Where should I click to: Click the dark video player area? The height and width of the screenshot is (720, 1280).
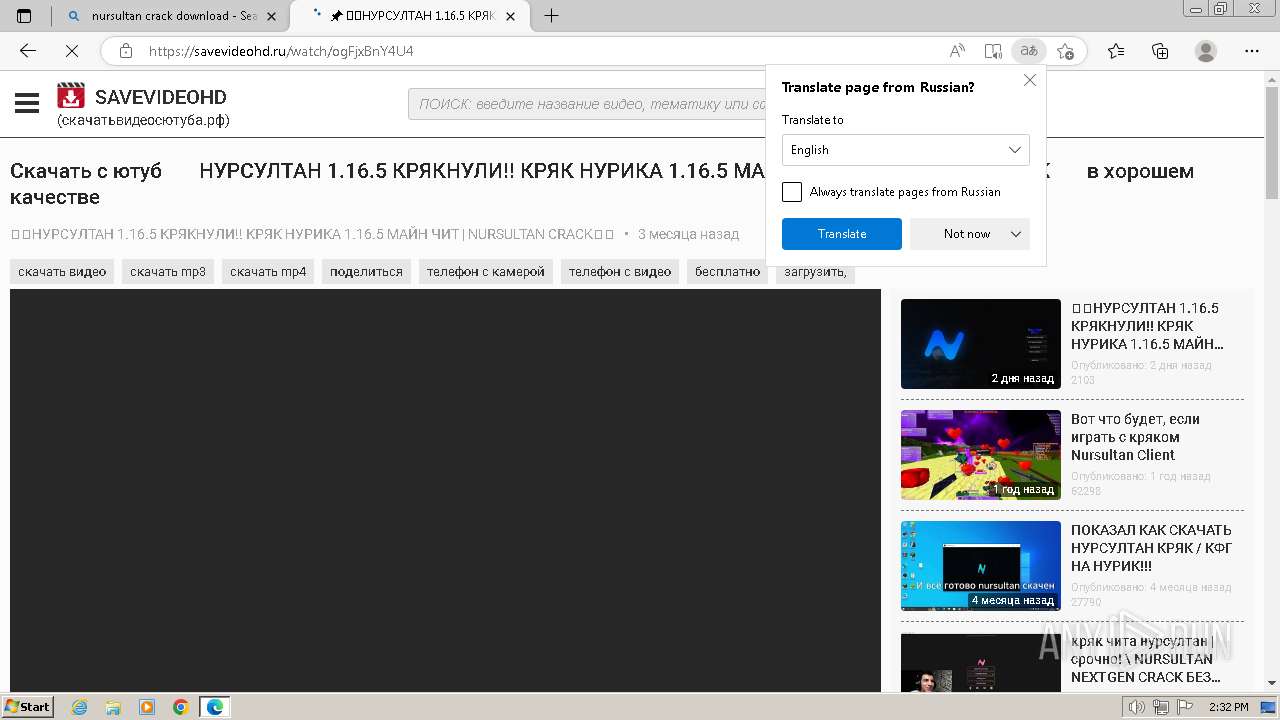point(445,490)
